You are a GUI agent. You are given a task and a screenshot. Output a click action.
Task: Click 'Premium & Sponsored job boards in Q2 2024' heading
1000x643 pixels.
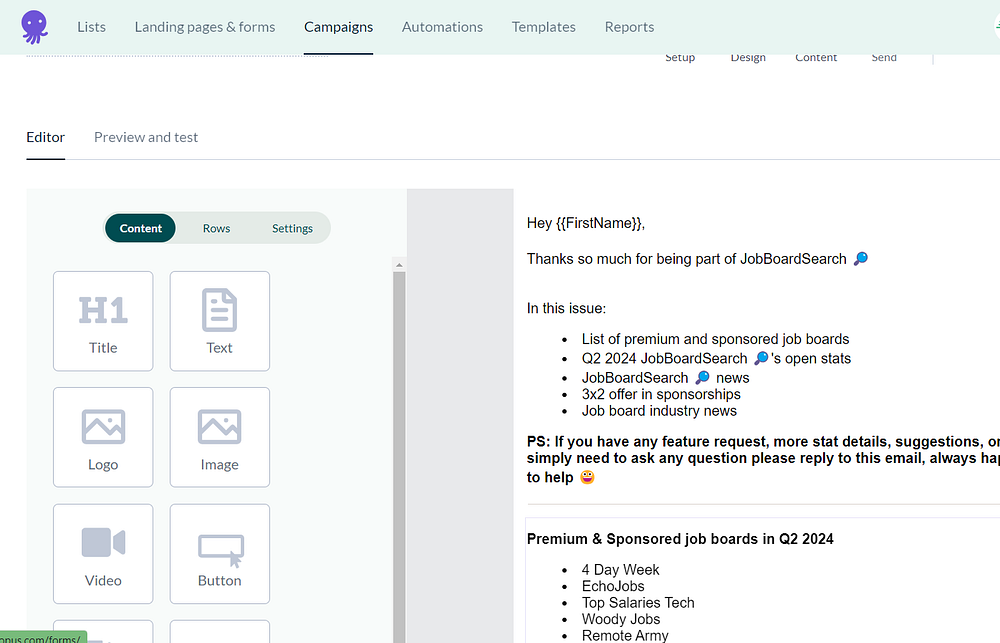(680, 539)
